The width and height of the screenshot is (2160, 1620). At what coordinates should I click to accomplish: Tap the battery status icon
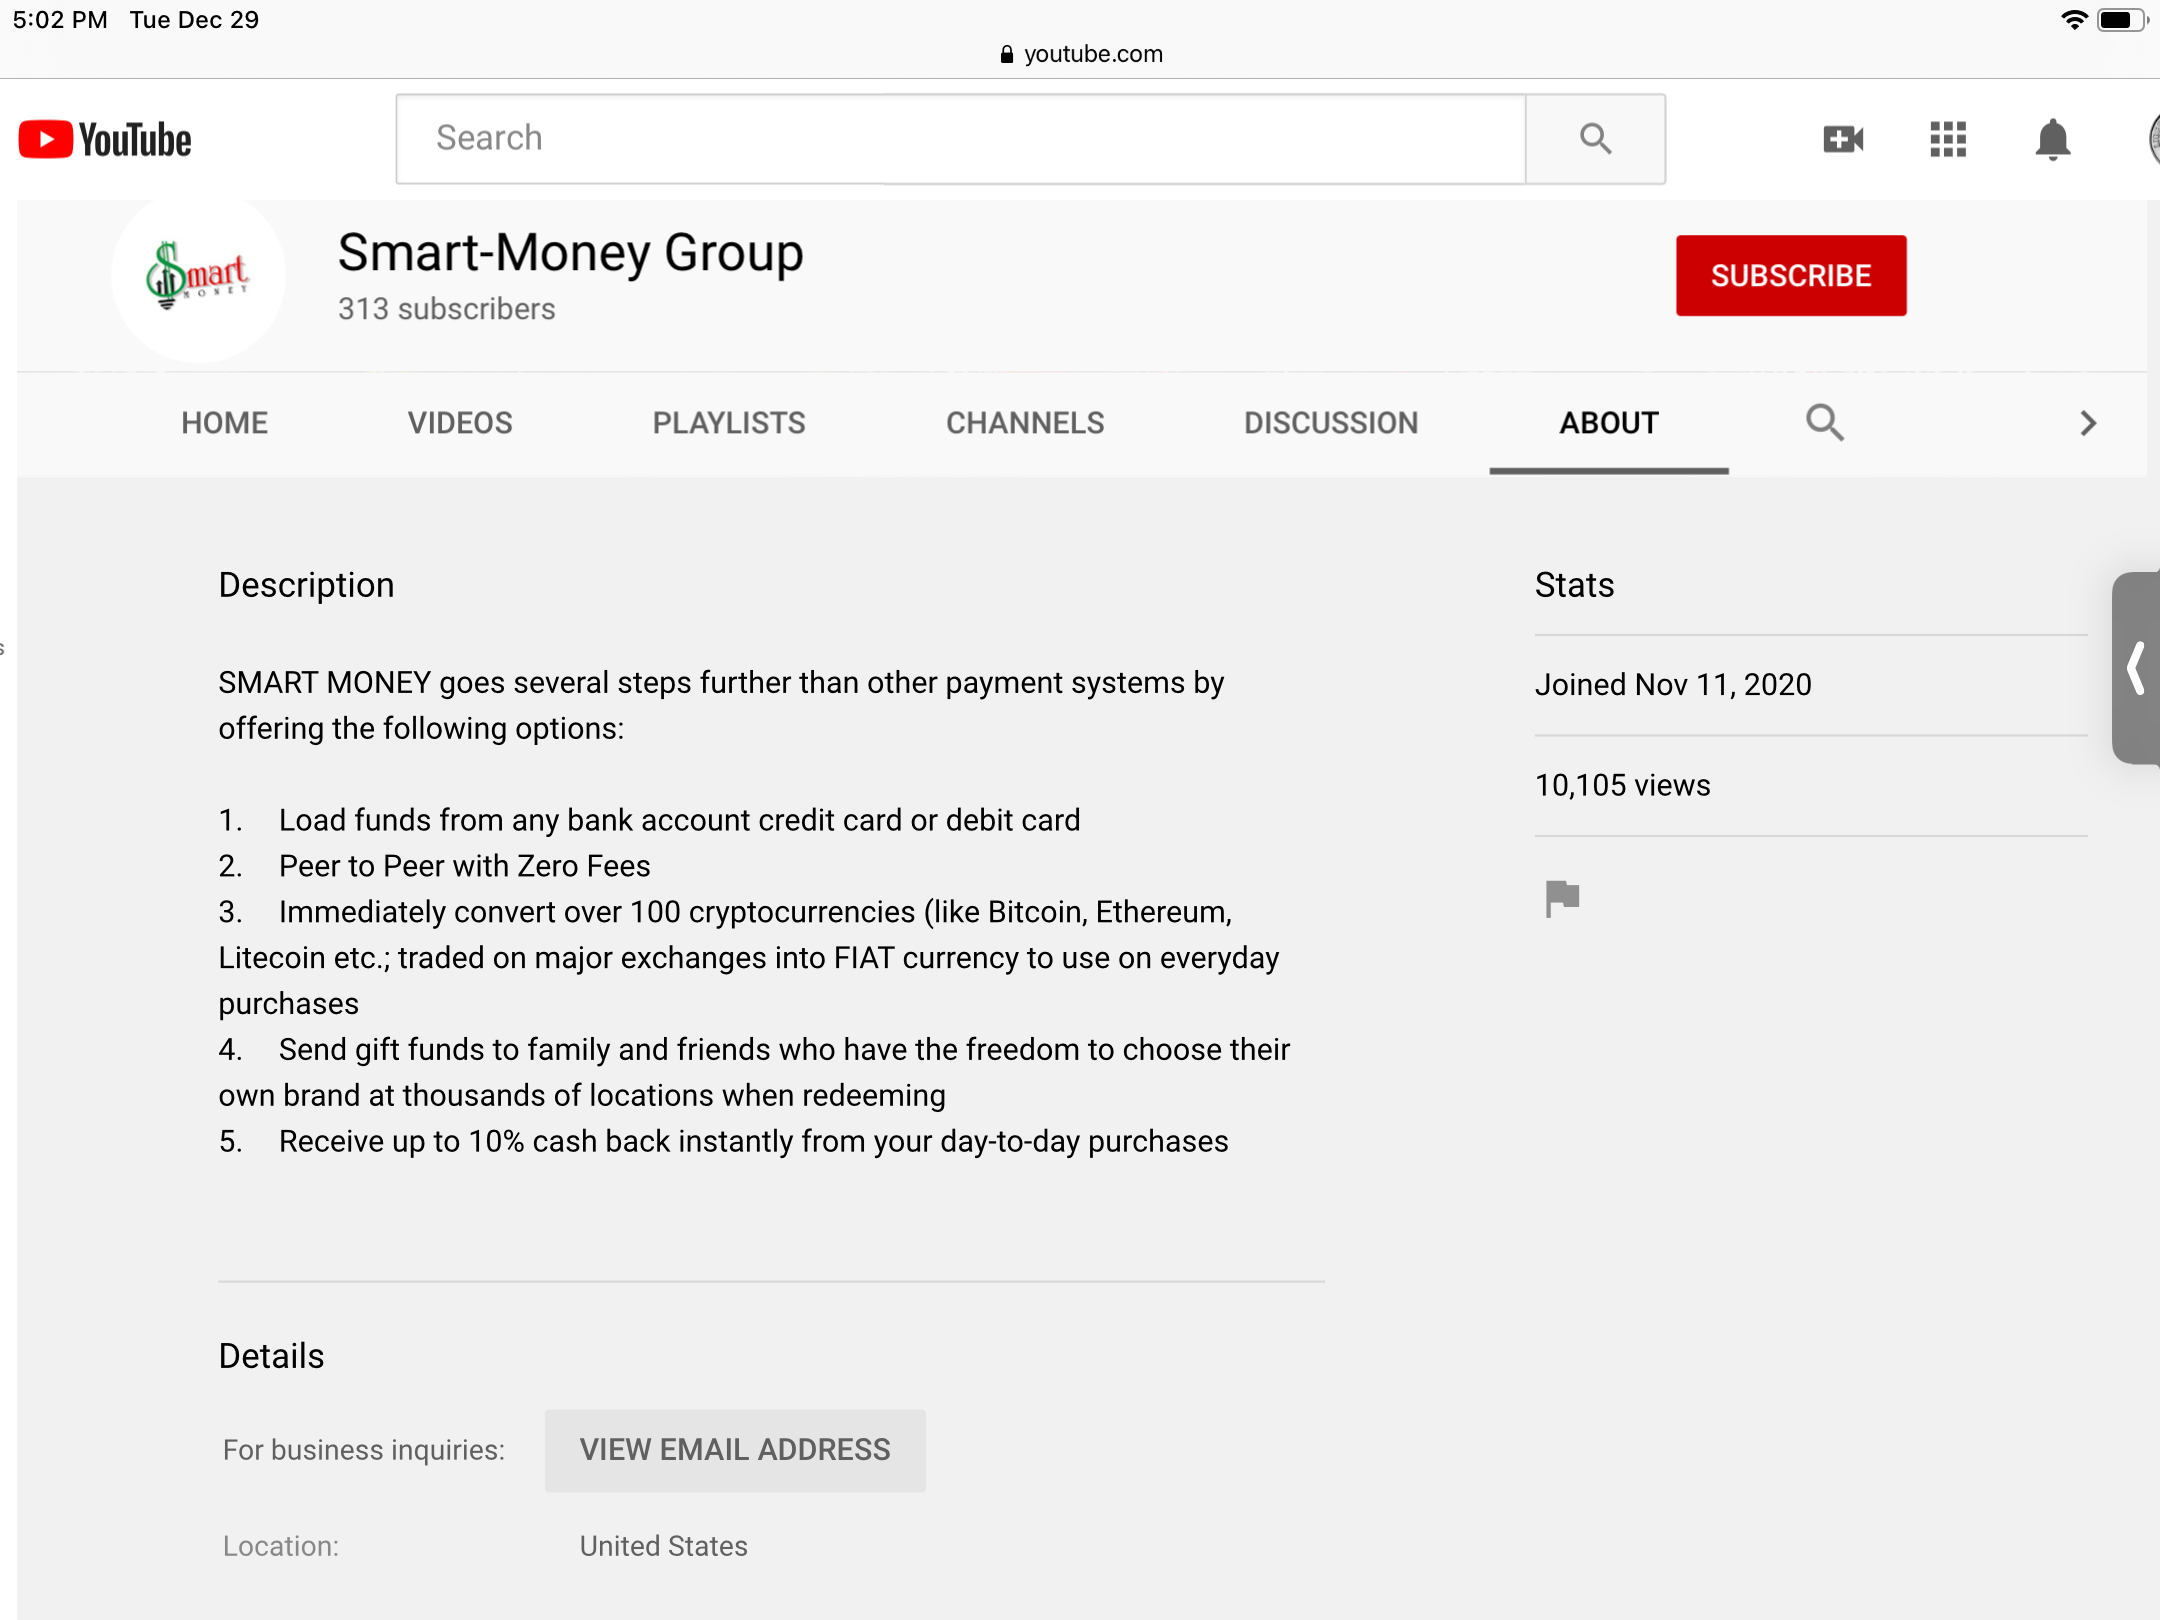(2122, 20)
